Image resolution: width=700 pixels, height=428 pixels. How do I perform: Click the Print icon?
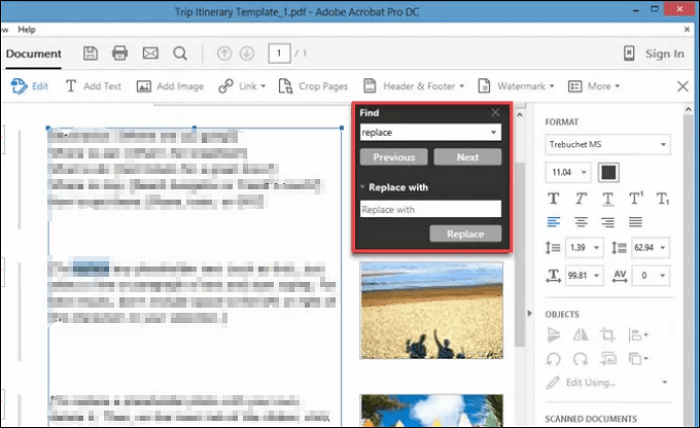coord(120,53)
